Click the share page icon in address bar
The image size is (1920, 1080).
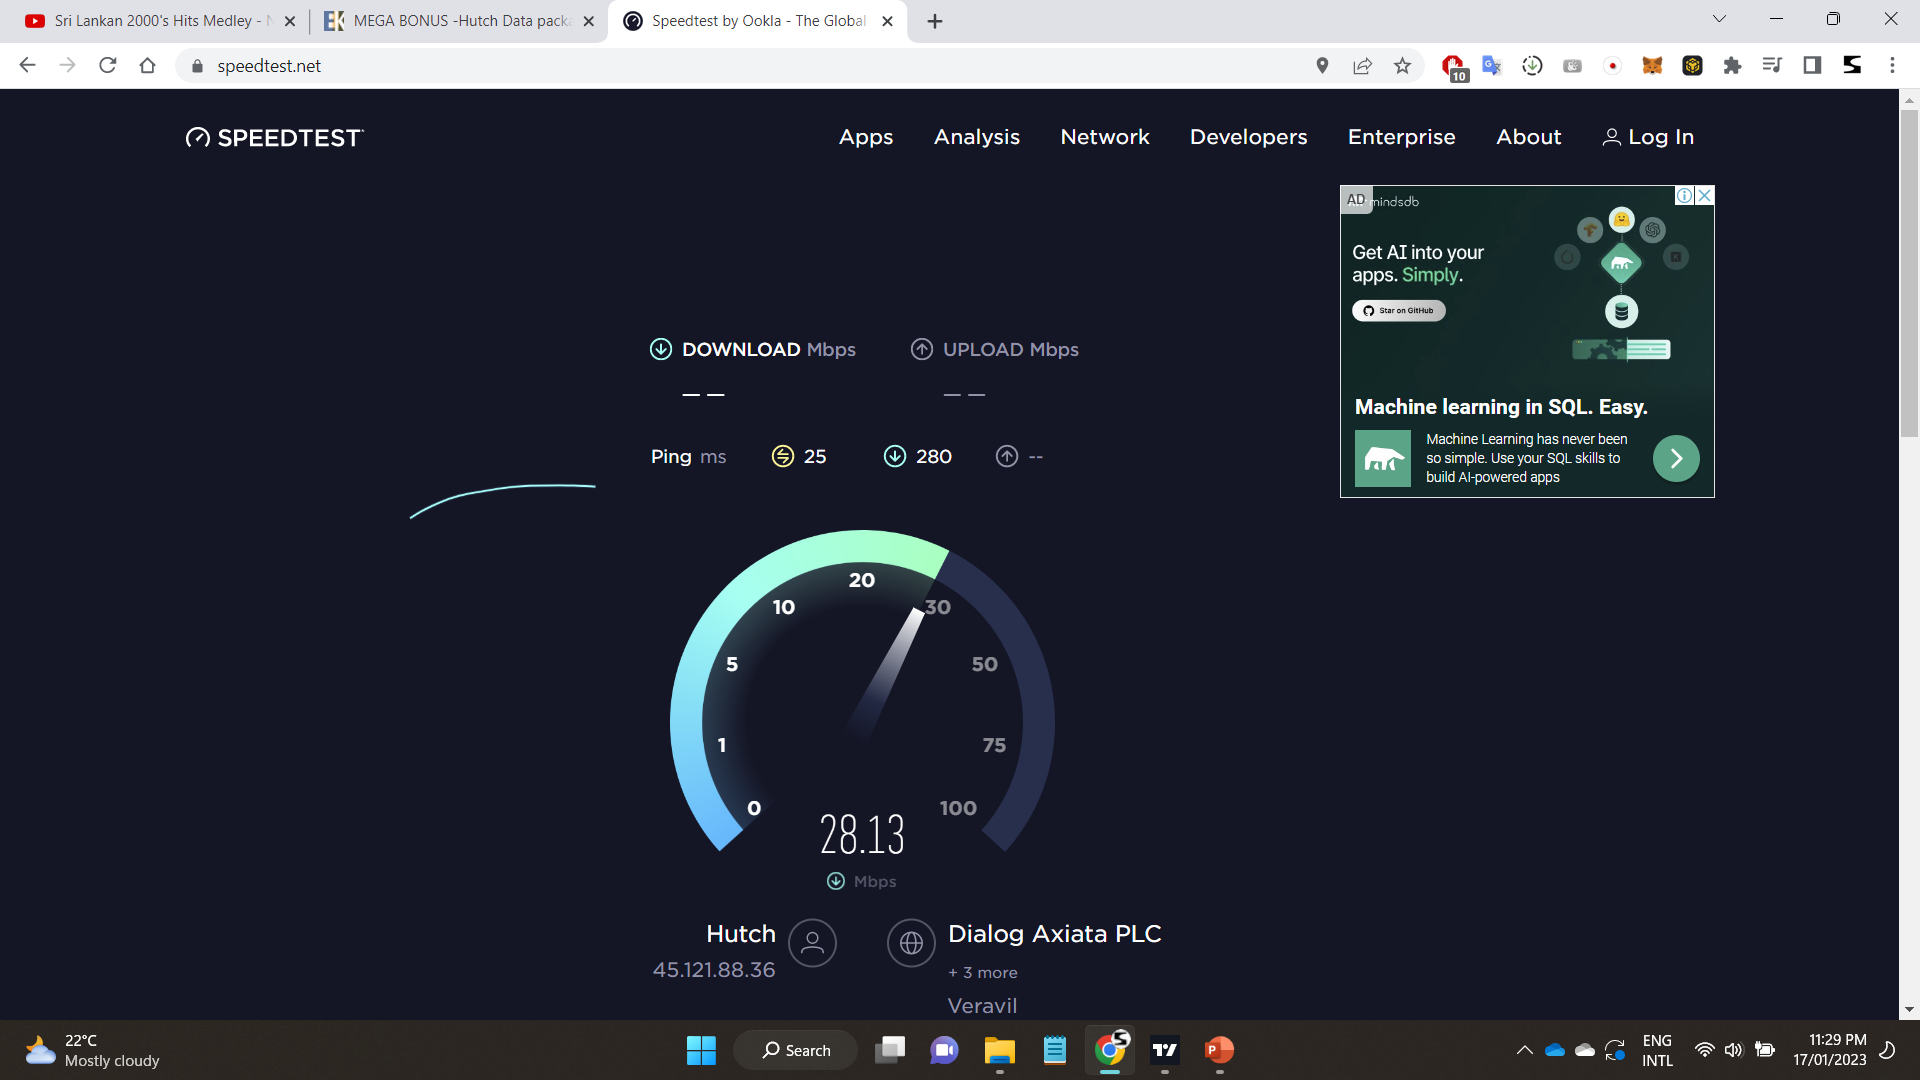tap(1362, 66)
